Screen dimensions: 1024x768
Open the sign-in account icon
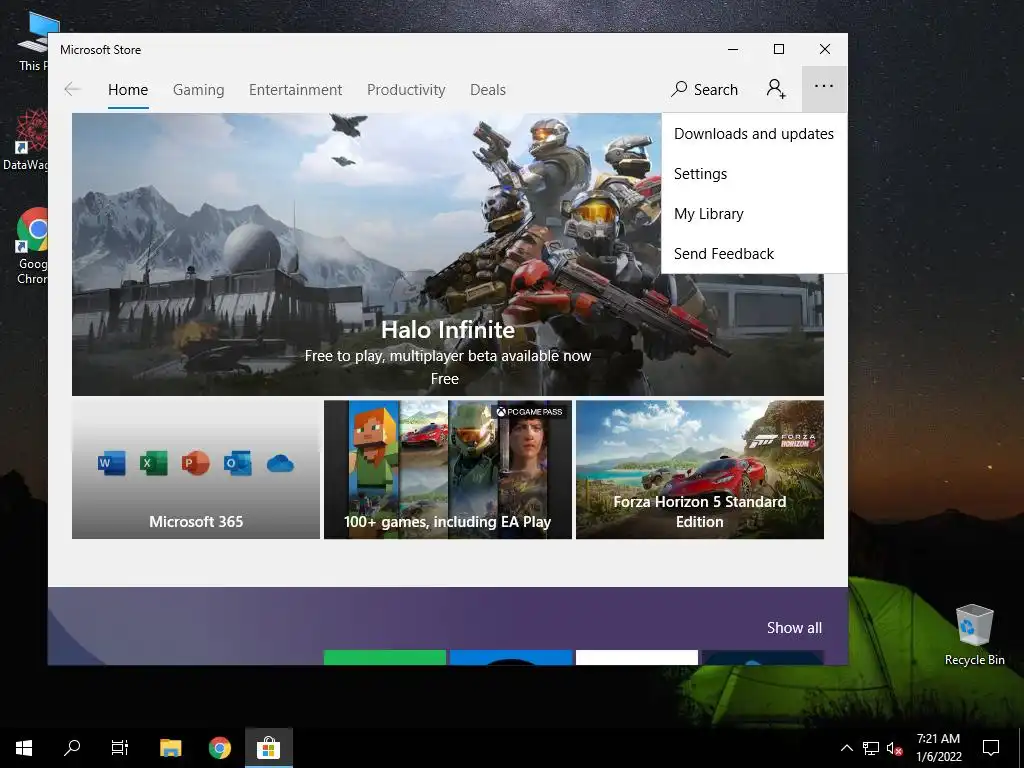(x=776, y=89)
